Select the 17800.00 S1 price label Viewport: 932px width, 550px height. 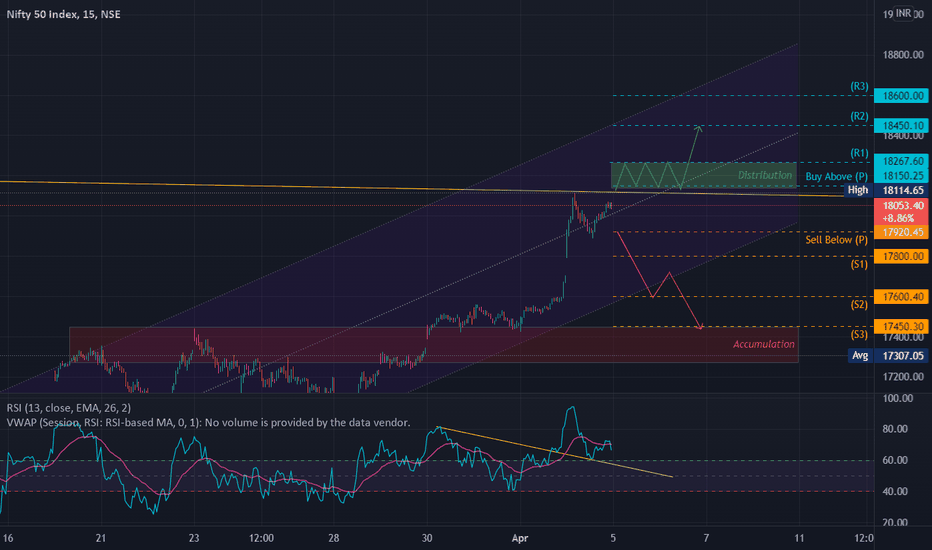coord(901,256)
